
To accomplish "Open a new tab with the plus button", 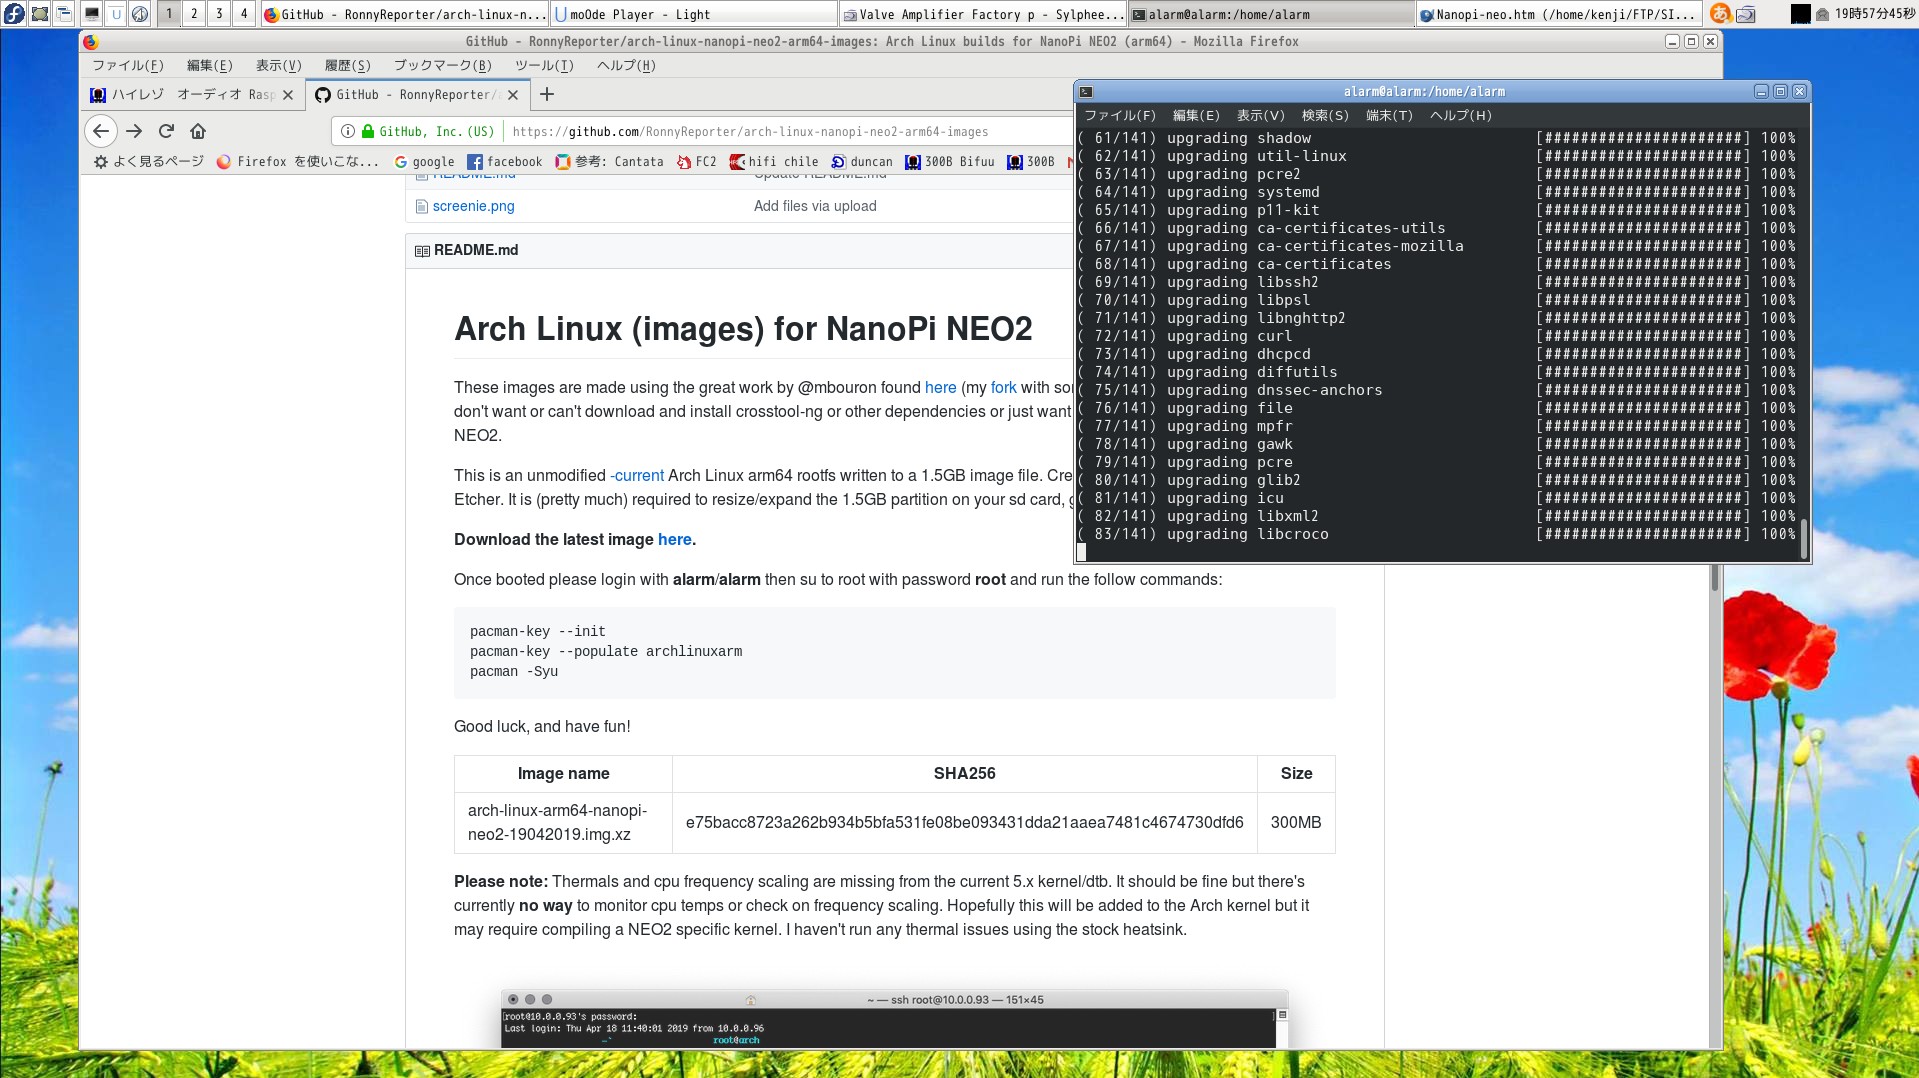I will point(546,94).
